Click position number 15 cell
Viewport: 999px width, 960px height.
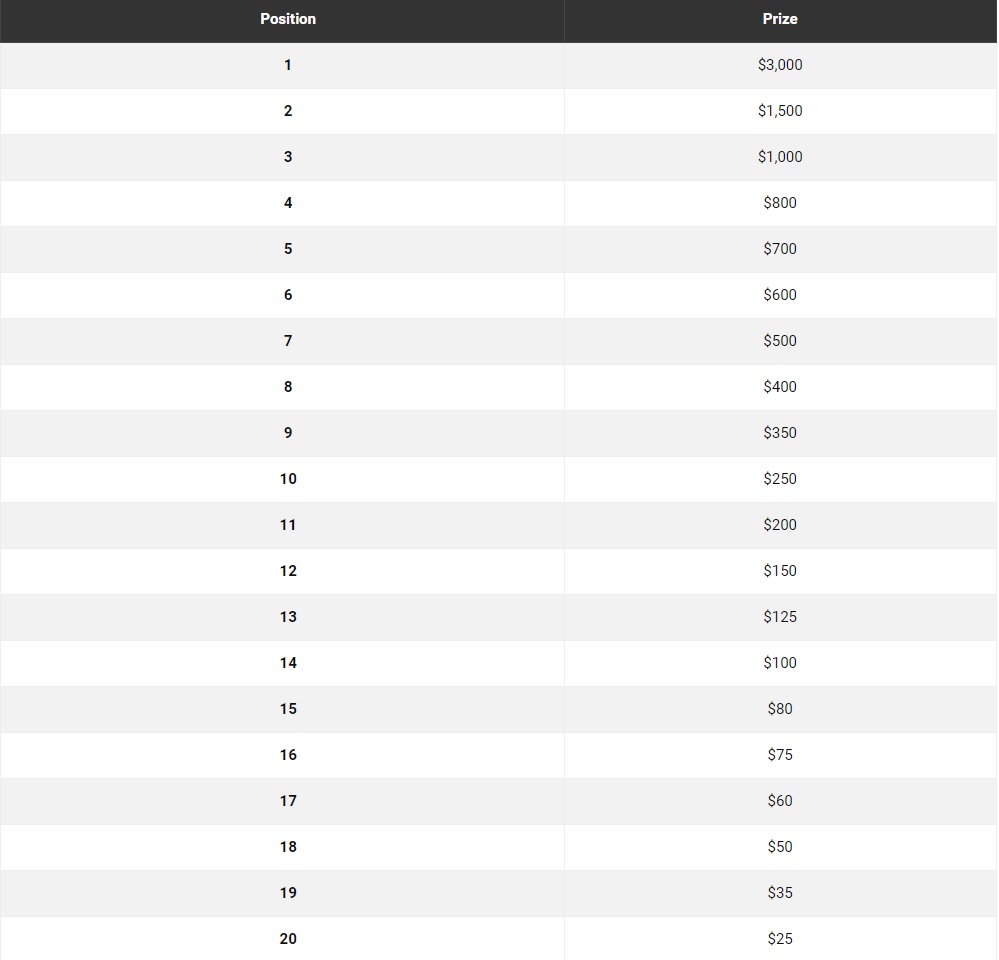click(x=288, y=709)
